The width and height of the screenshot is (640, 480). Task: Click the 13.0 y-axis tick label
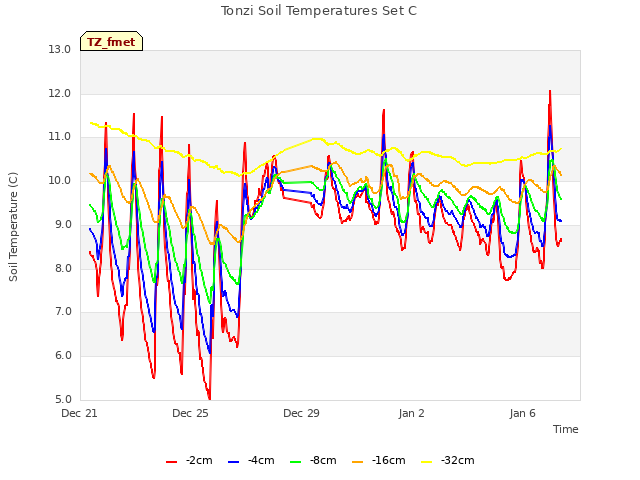60,49
